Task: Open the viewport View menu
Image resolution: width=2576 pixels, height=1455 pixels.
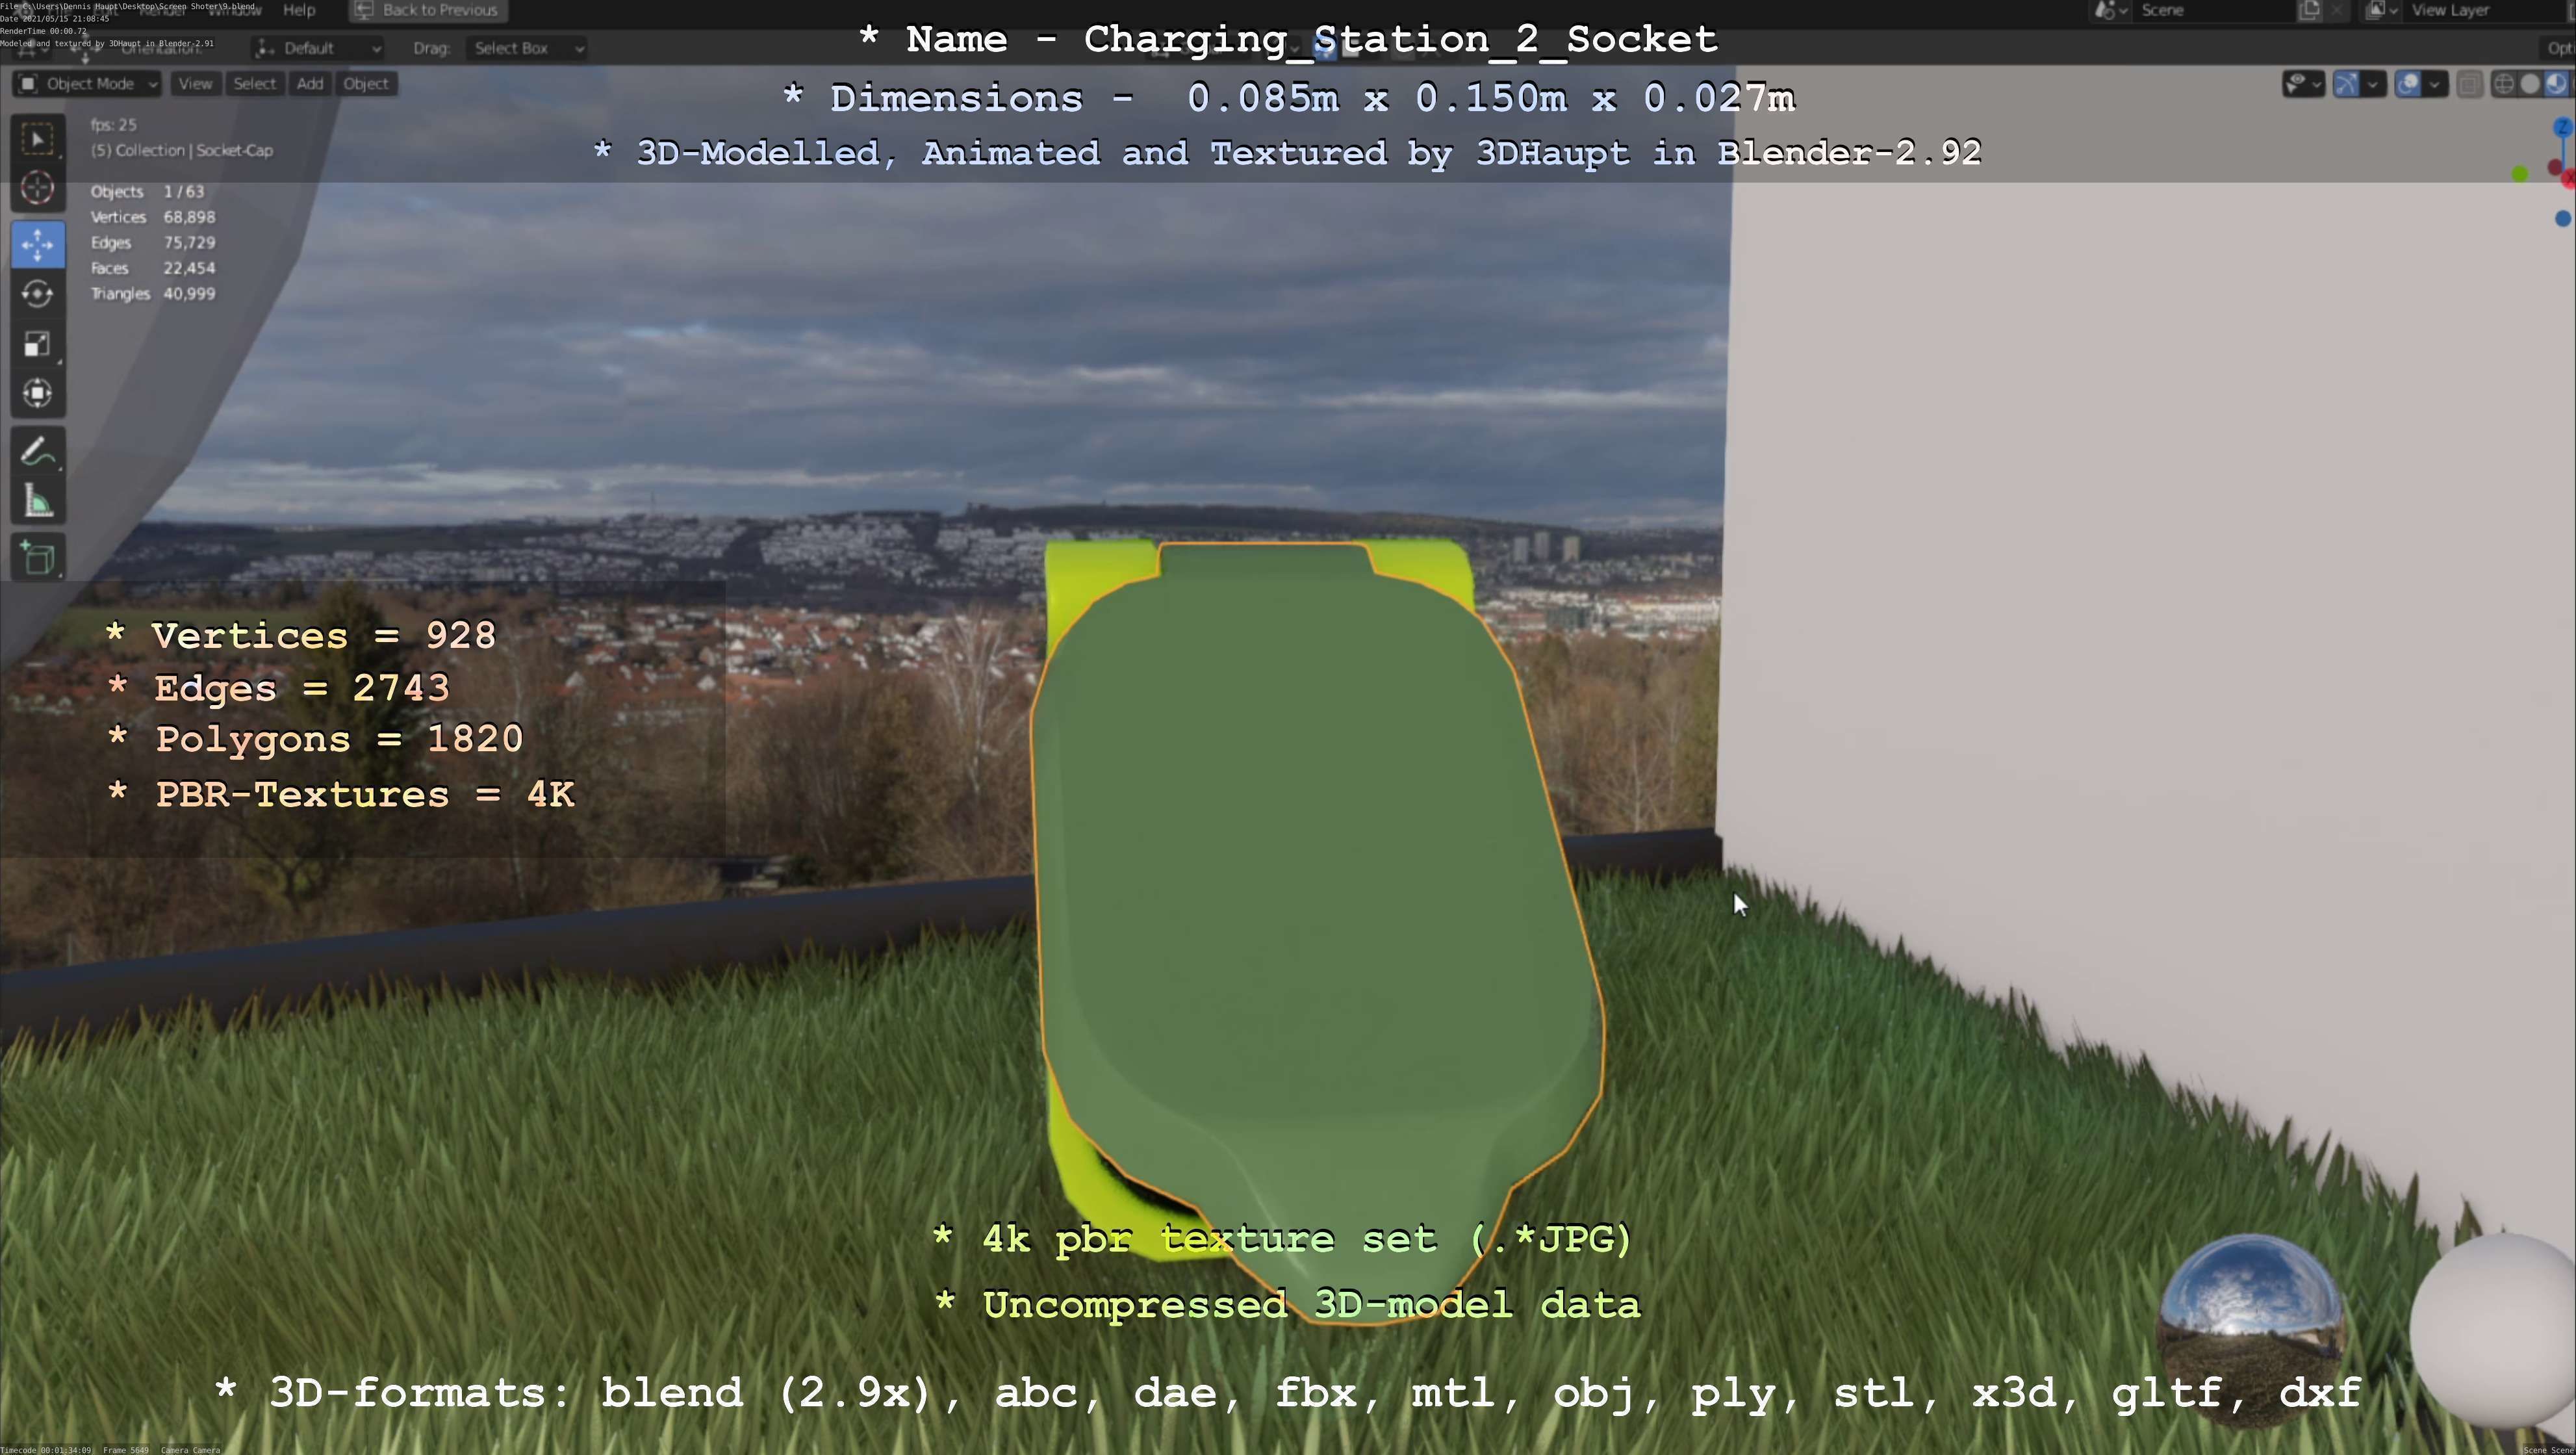Action: pos(195,84)
